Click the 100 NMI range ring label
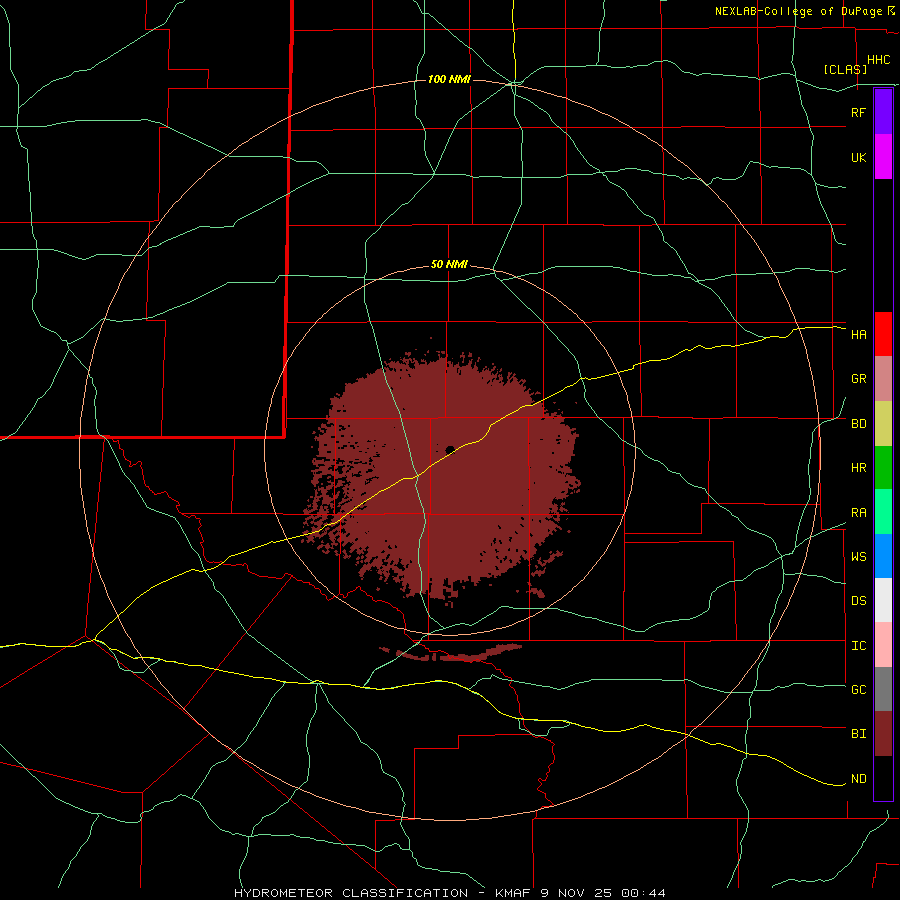This screenshot has width=900, height=900. [x=449, y=79]
